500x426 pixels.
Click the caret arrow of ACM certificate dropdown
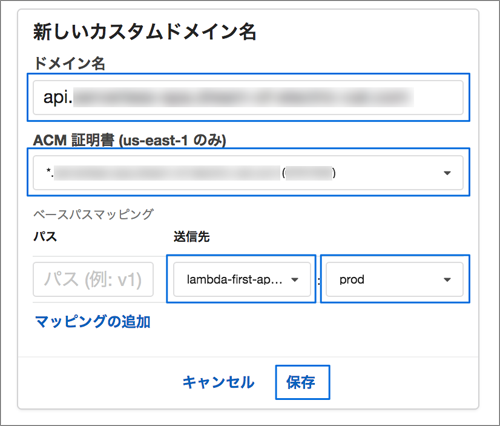click(447, 173)
